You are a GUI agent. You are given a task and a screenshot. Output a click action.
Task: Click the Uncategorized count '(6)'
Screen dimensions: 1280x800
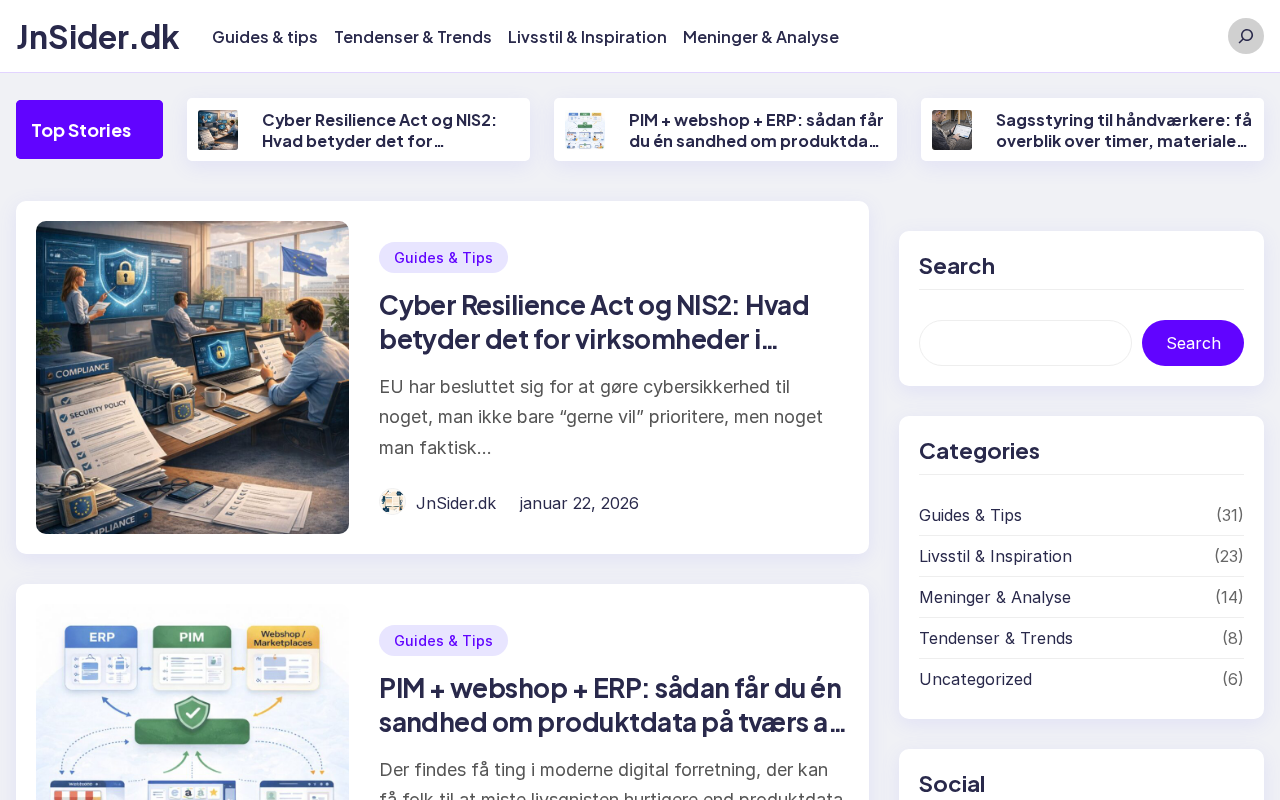coord(1233,679)
